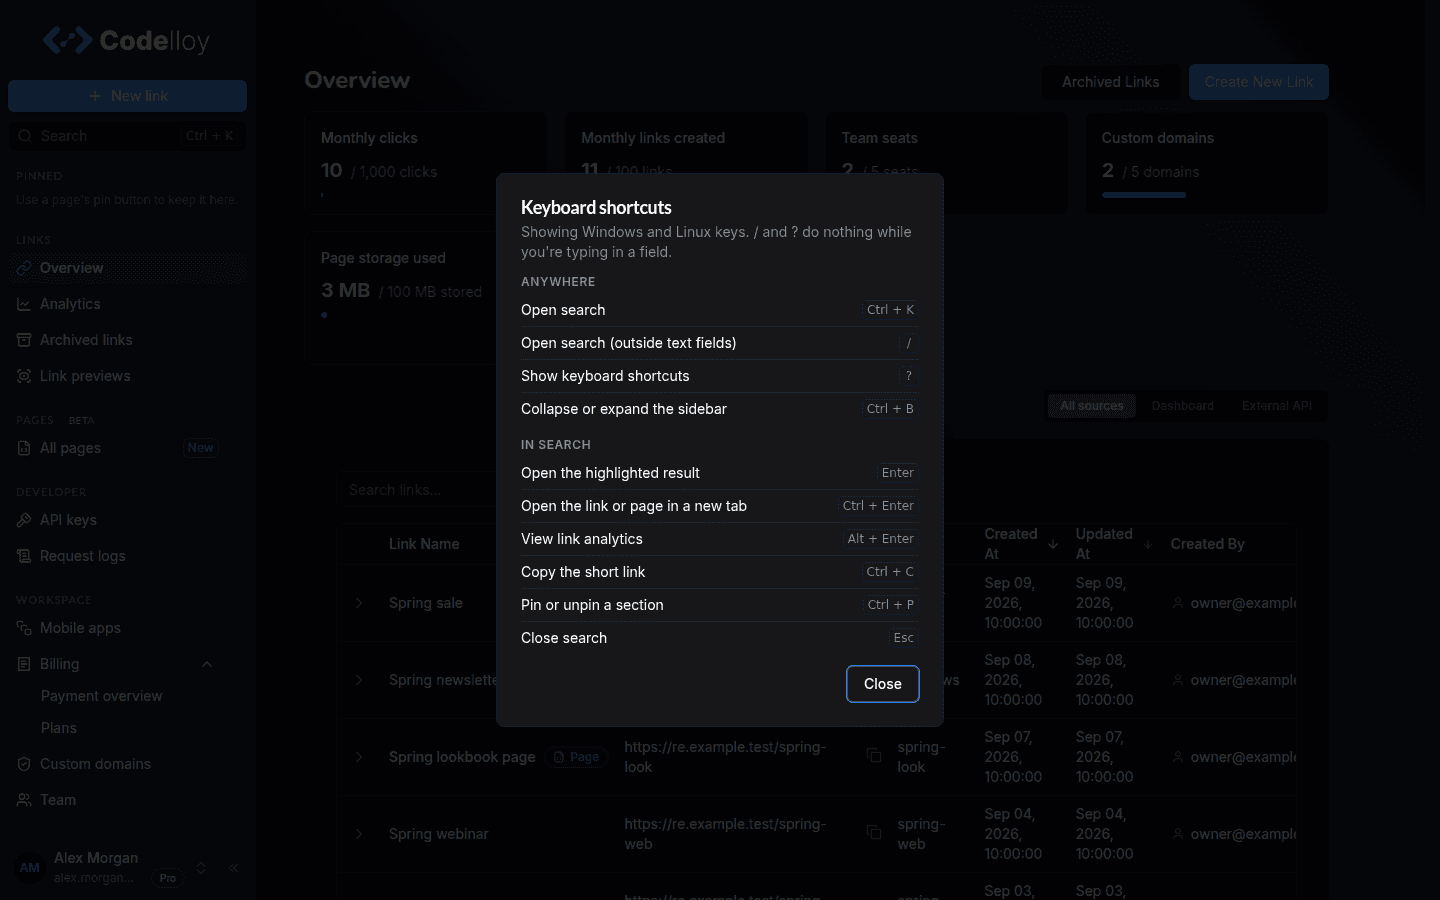
Task: Click the Mobile apps icon
Action: click(24, 628)
